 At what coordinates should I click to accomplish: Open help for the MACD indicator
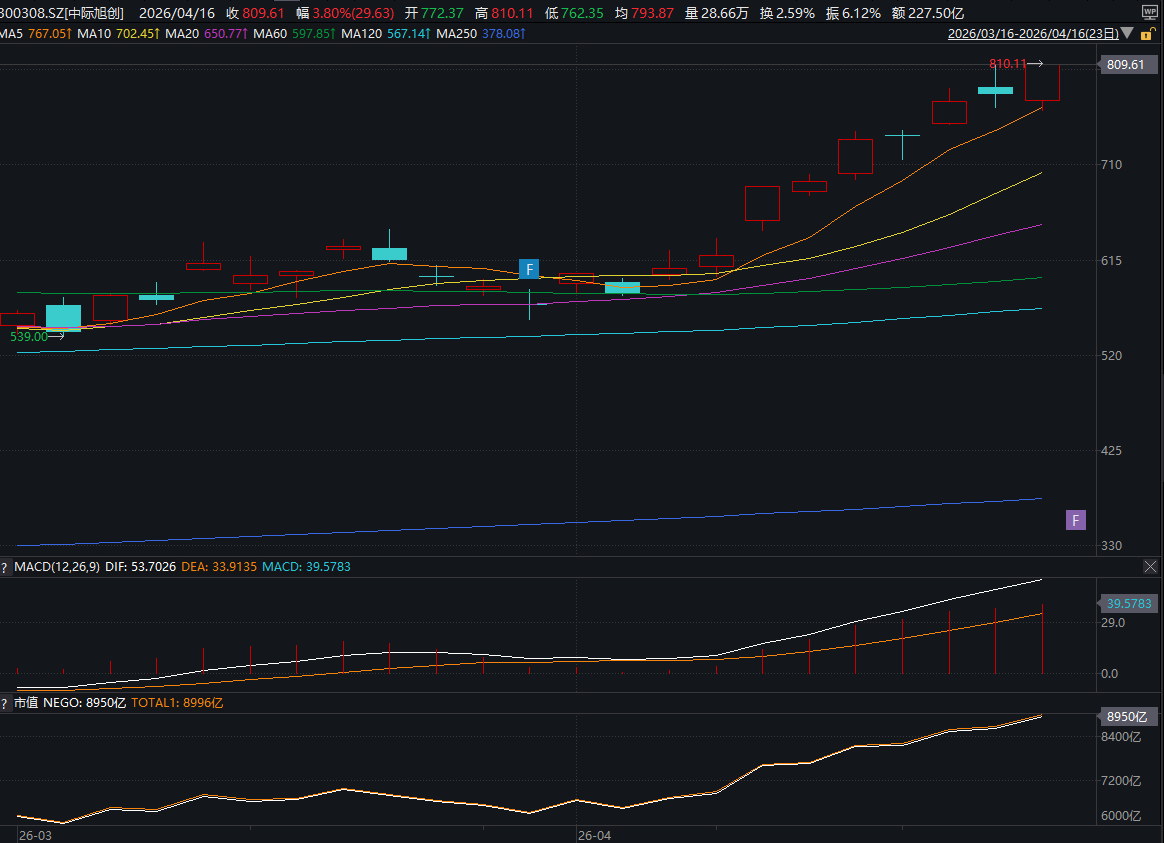[5, 567]
